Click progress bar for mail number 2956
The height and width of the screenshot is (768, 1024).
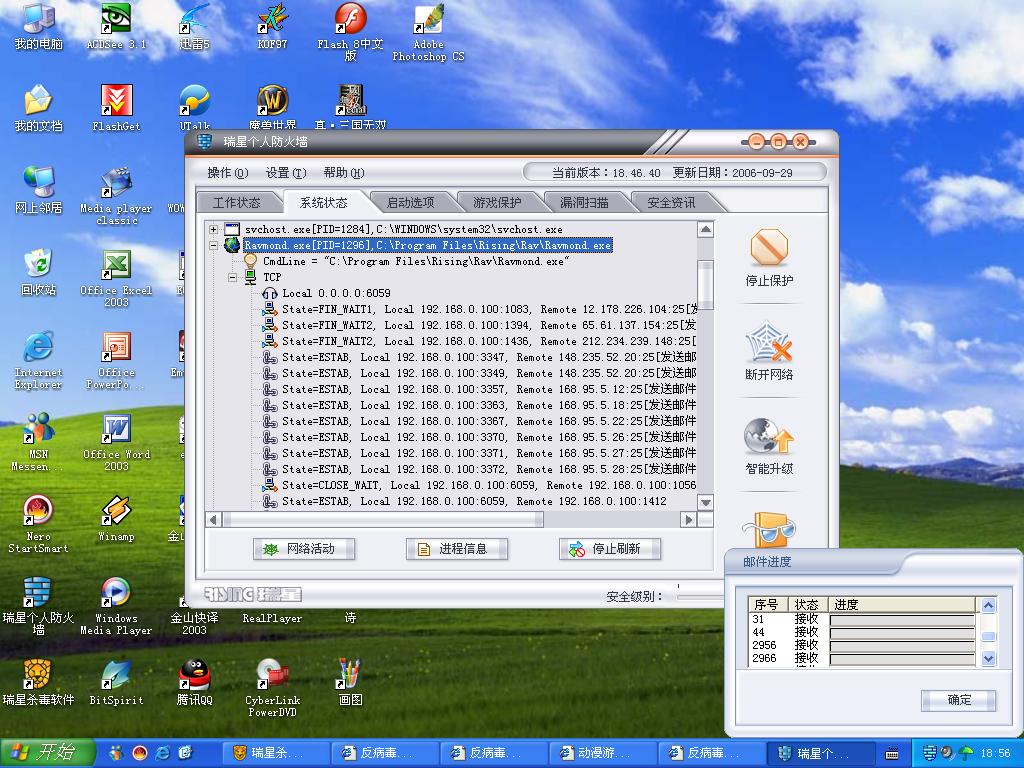tap(903, 645)
